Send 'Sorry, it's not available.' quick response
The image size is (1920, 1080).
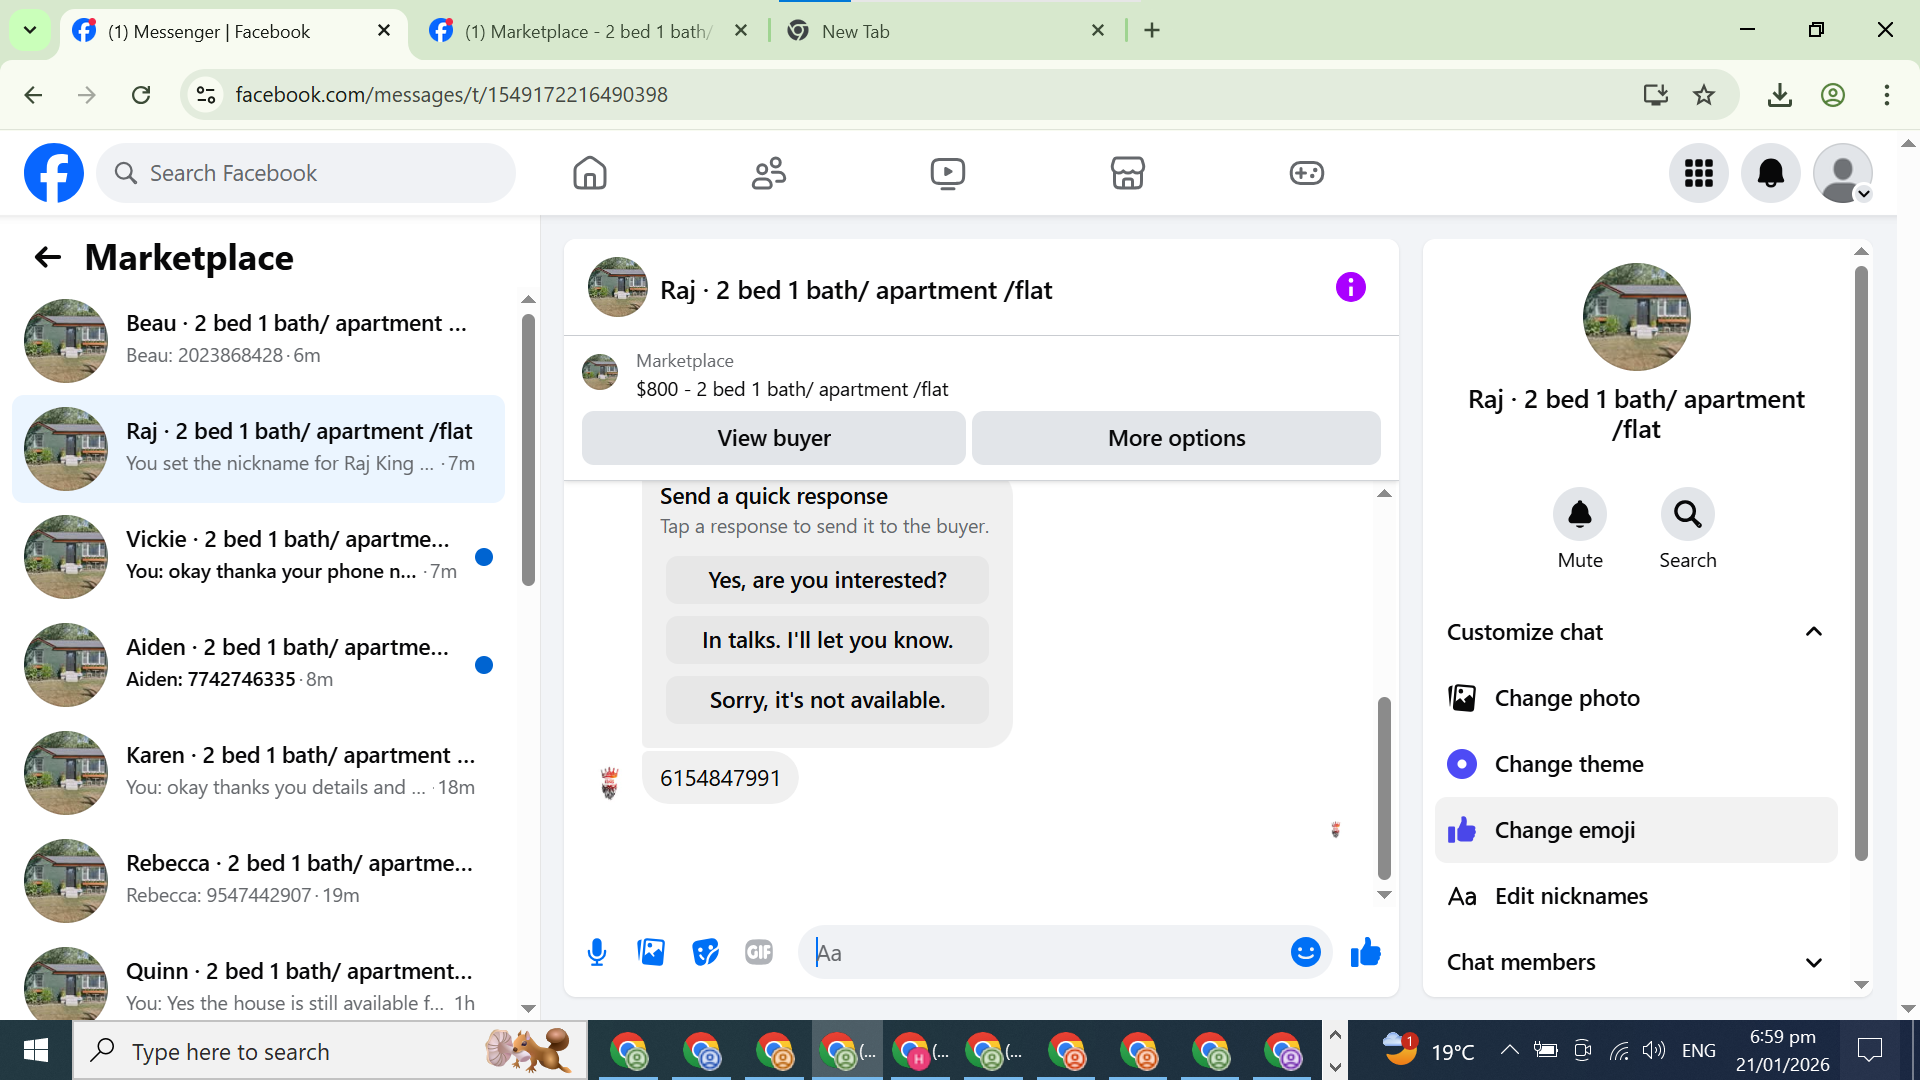point(827,700)
